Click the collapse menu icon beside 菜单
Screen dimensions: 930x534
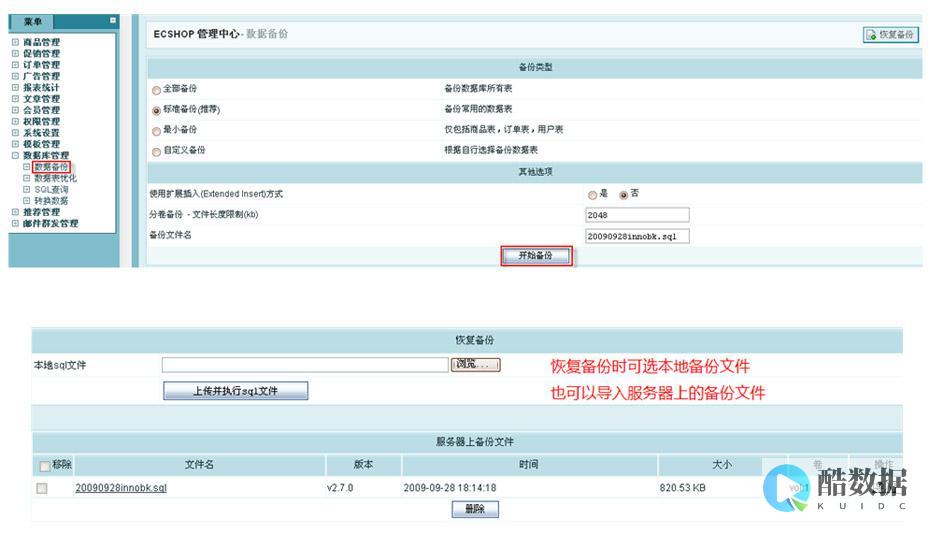113,20
